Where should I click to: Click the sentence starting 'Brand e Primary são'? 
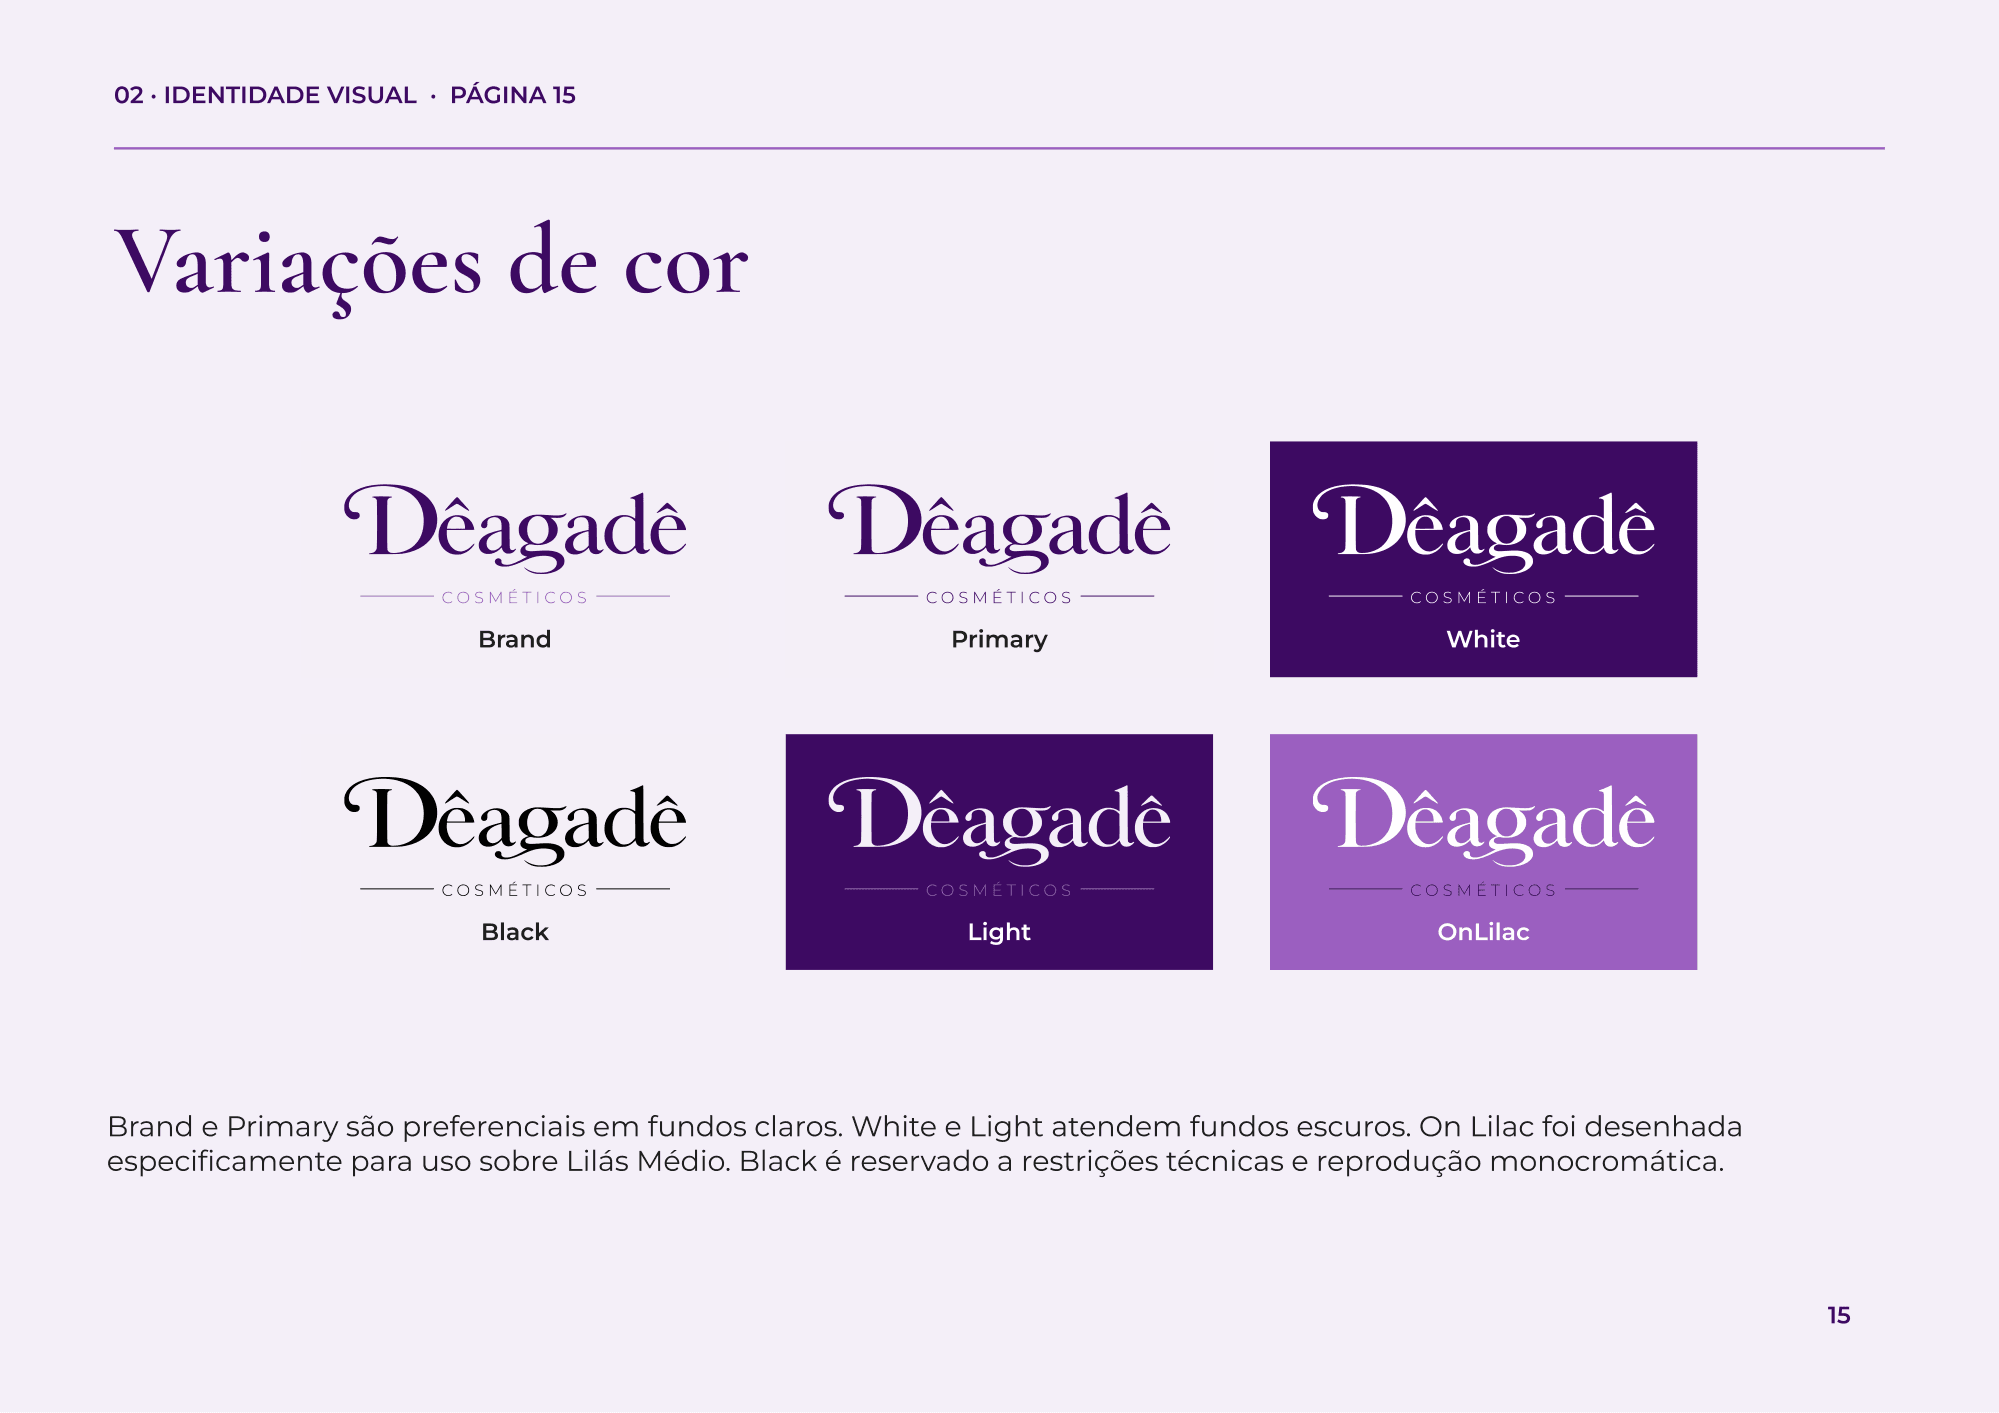coord(477,1127)
